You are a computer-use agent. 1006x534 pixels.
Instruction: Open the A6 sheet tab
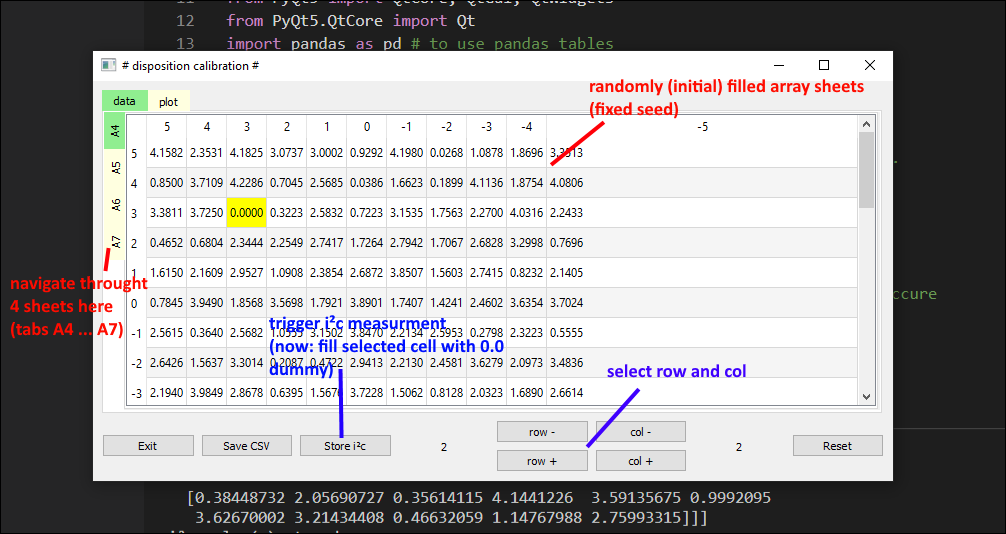click(x=115, y=205)
